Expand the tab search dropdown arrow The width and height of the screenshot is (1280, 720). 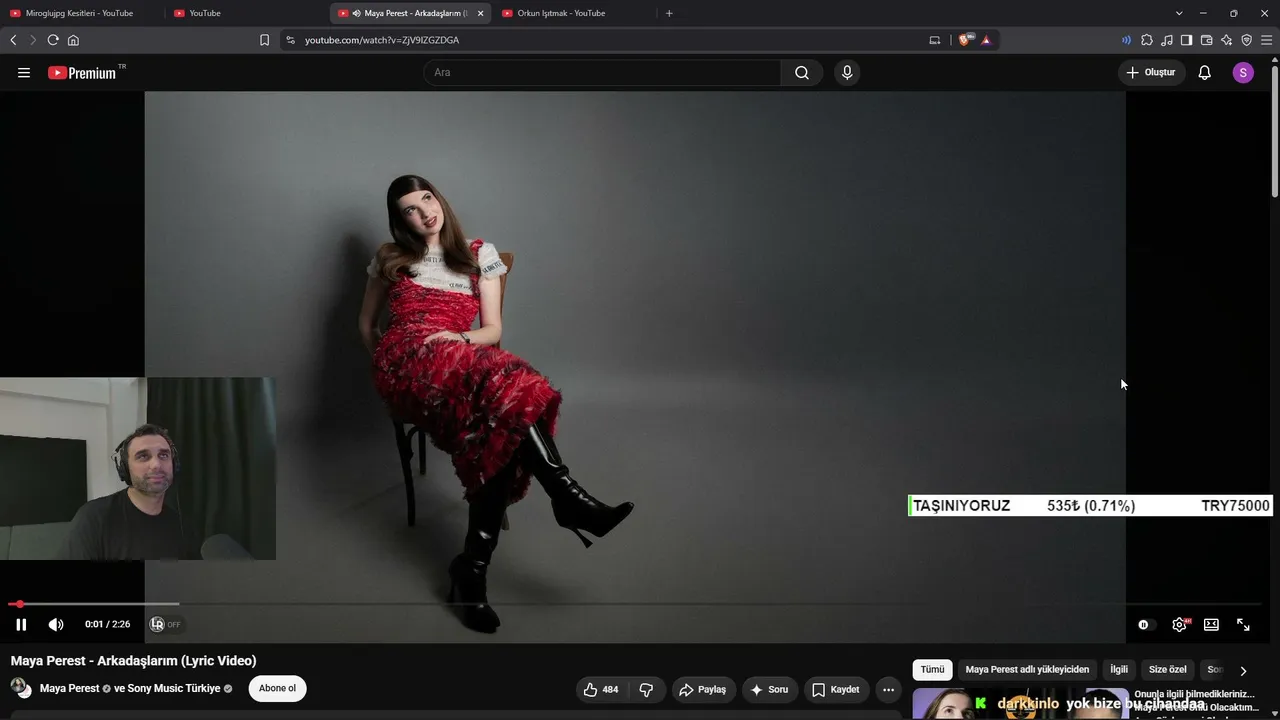coord(1179,13)
